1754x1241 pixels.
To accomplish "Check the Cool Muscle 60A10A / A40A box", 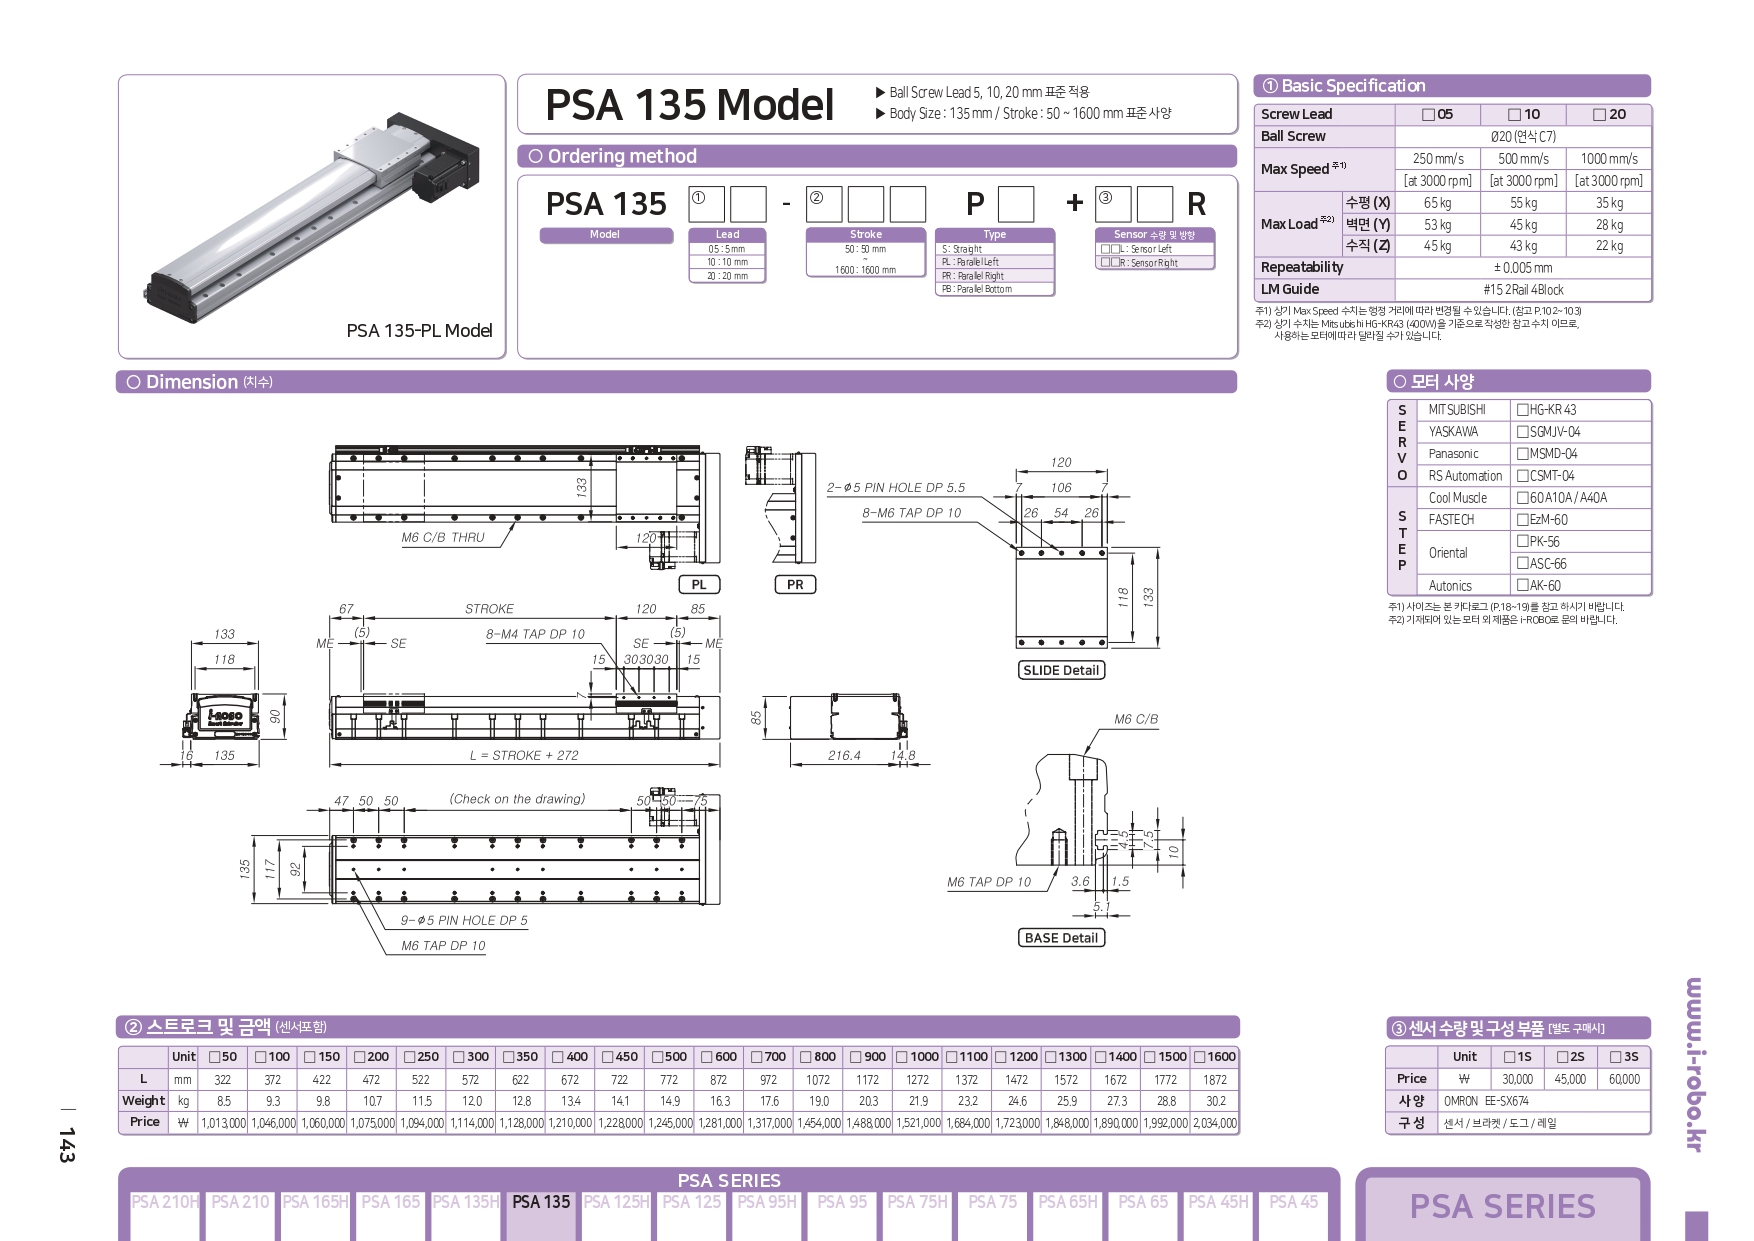I will point(1523,498).
